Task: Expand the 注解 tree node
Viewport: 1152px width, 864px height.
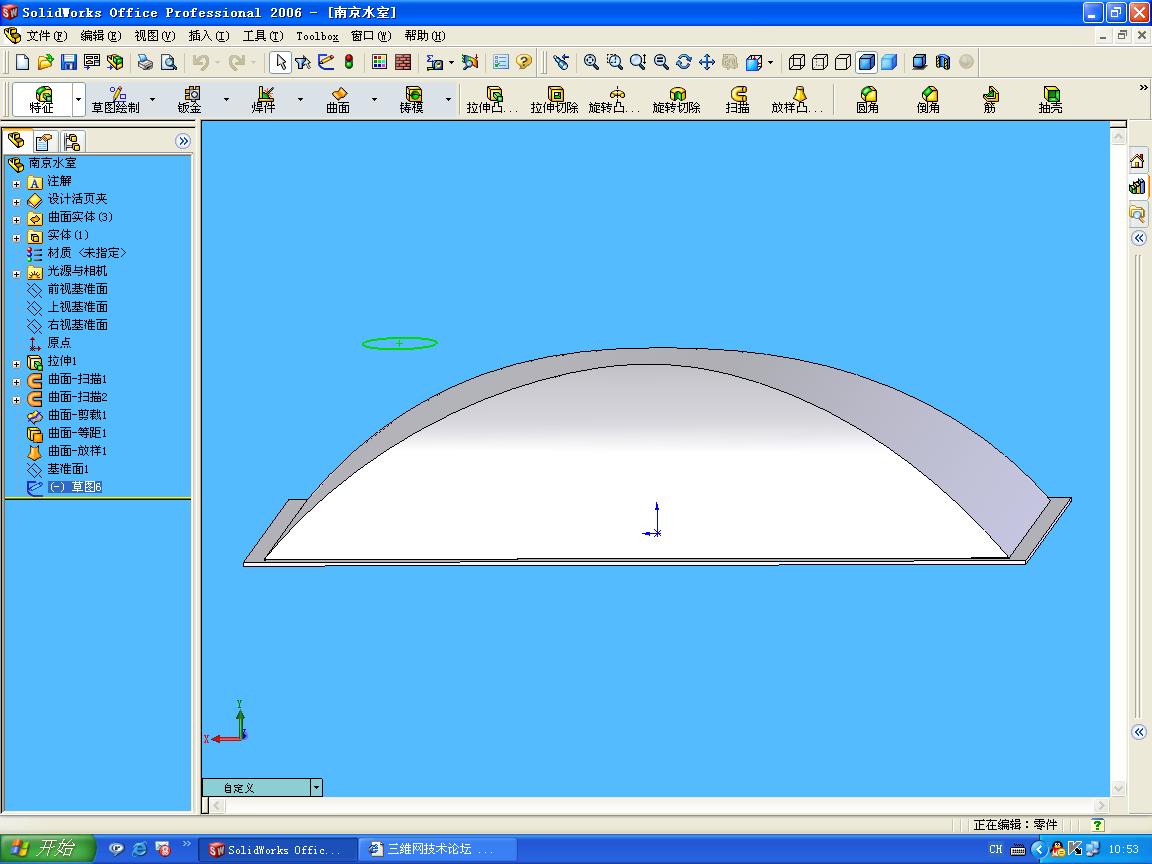Action: pyautogui.click(x=16, y=184)
